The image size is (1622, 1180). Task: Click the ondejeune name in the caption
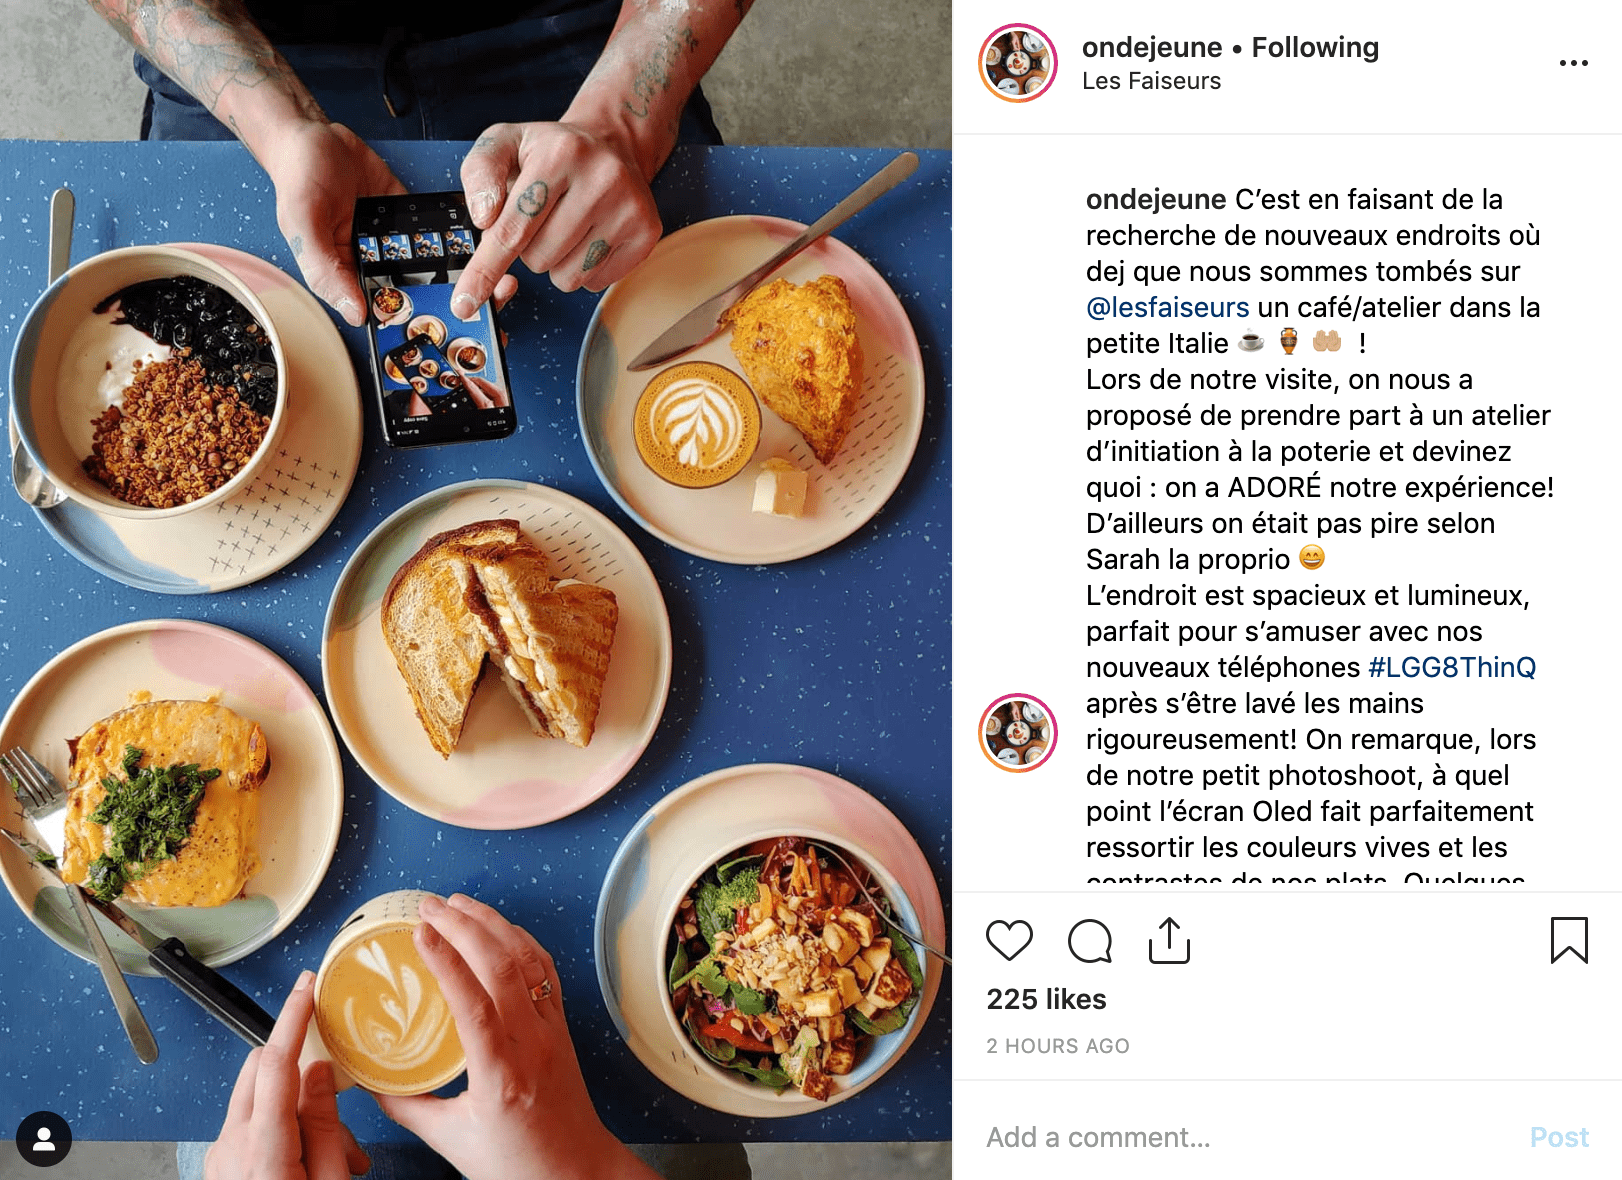tap(1156, 199)
